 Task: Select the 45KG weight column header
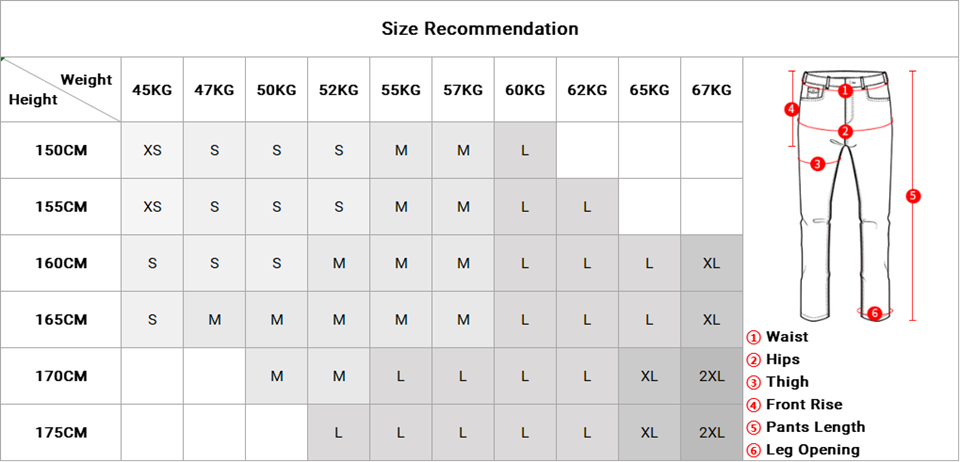click(152, 90)
